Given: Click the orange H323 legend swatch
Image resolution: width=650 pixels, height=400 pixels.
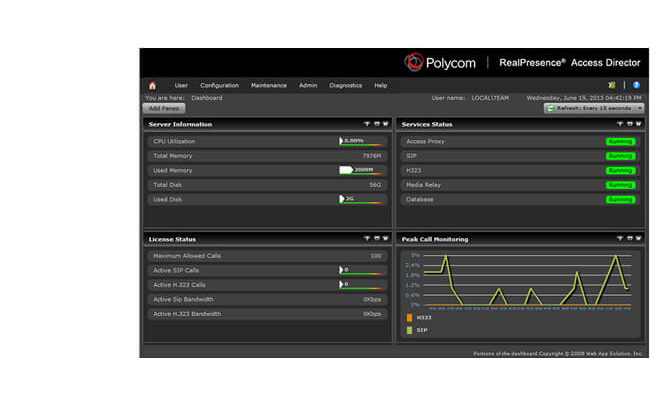Looking at the screenshot, I should [410, 318].
